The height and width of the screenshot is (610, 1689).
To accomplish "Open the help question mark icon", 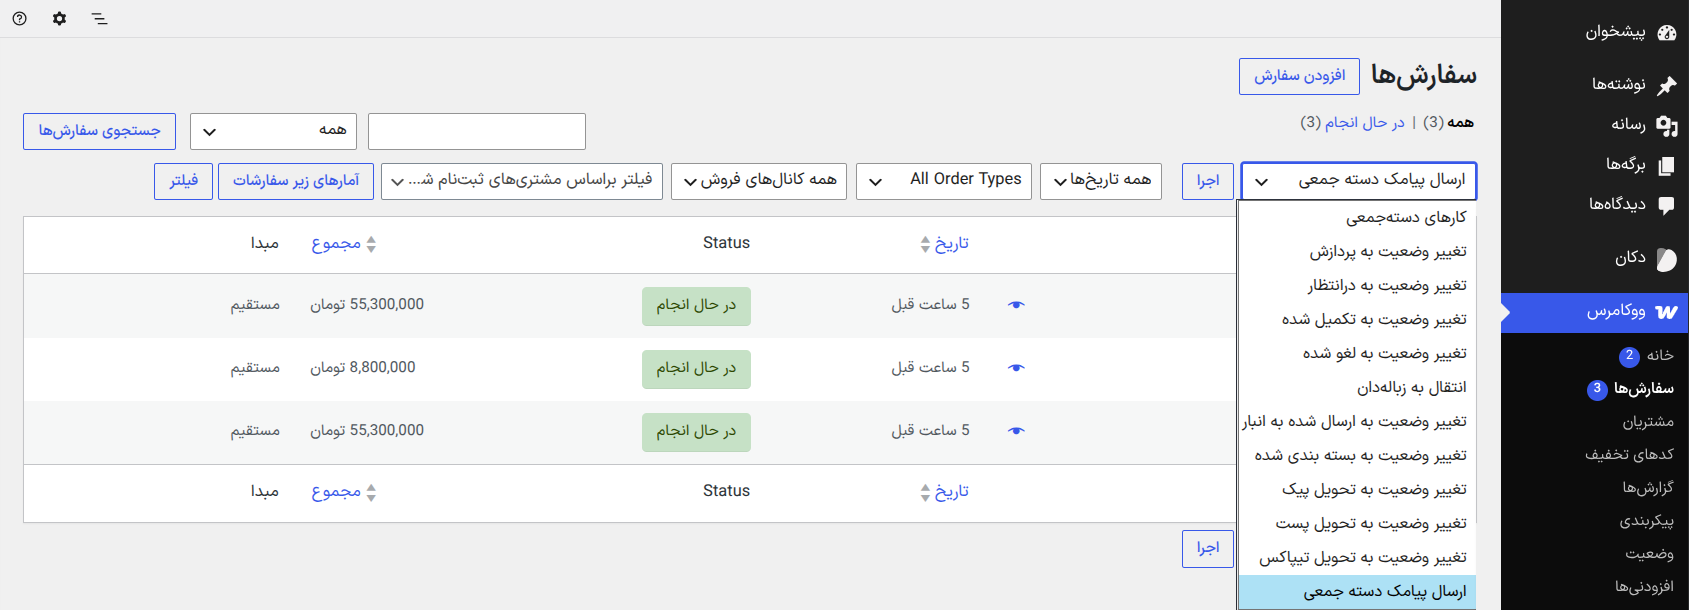I will [x=20, y=18].
